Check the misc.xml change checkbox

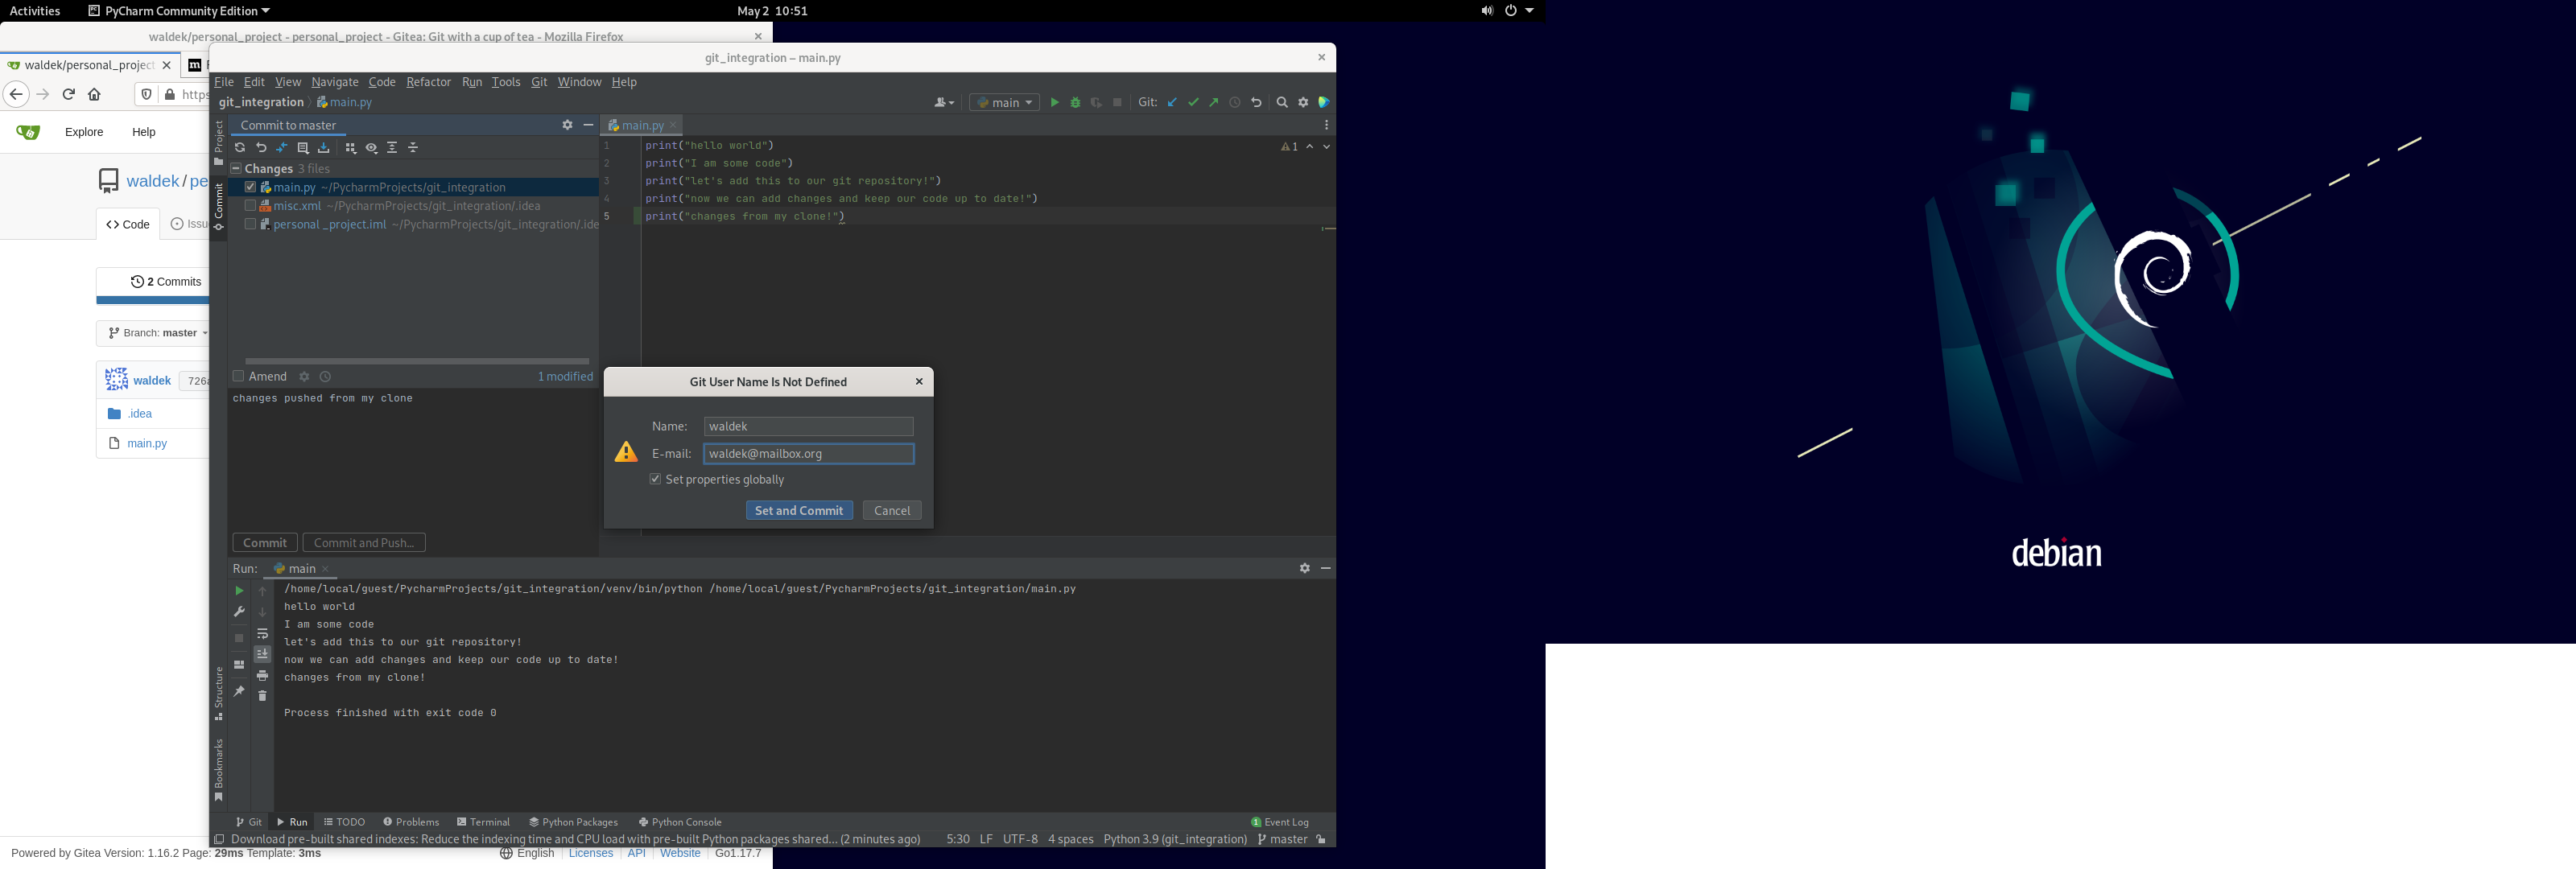[250, 206]
